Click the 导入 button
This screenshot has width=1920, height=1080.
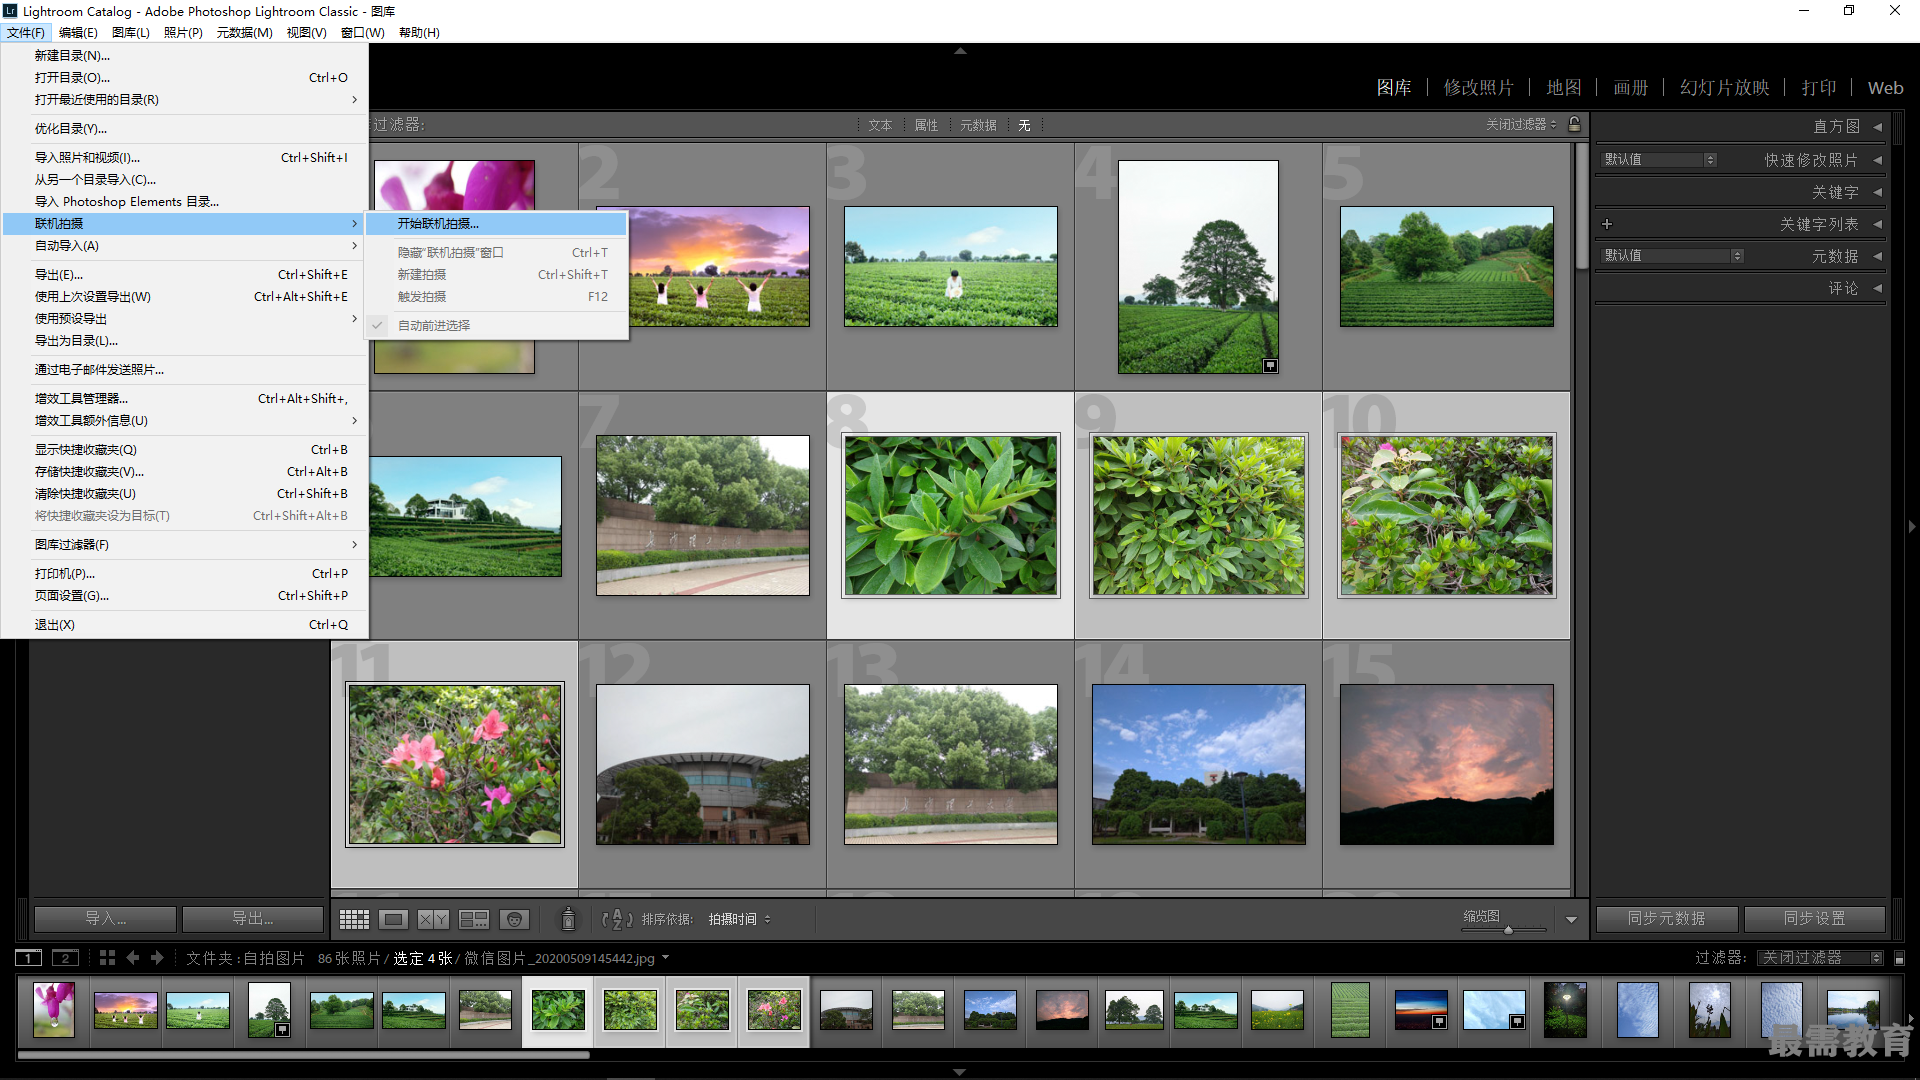point(105,918)
